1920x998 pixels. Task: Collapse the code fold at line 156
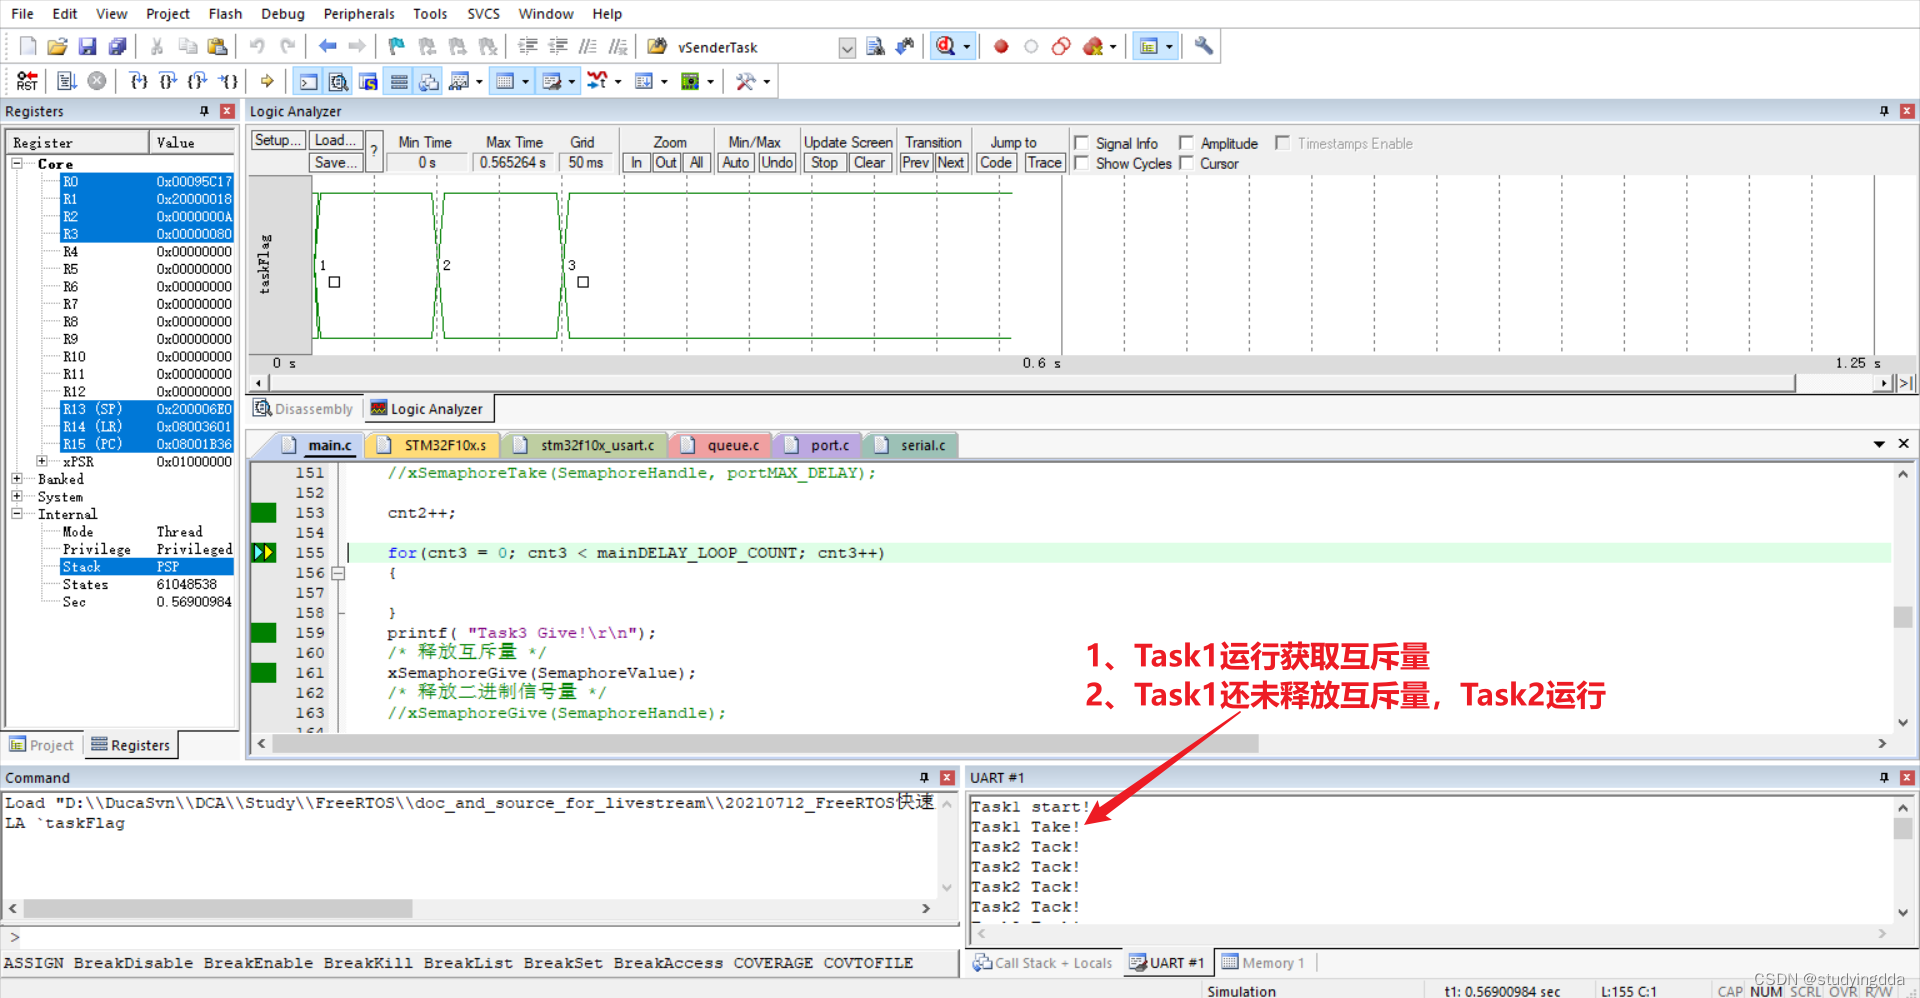[338, 573]
